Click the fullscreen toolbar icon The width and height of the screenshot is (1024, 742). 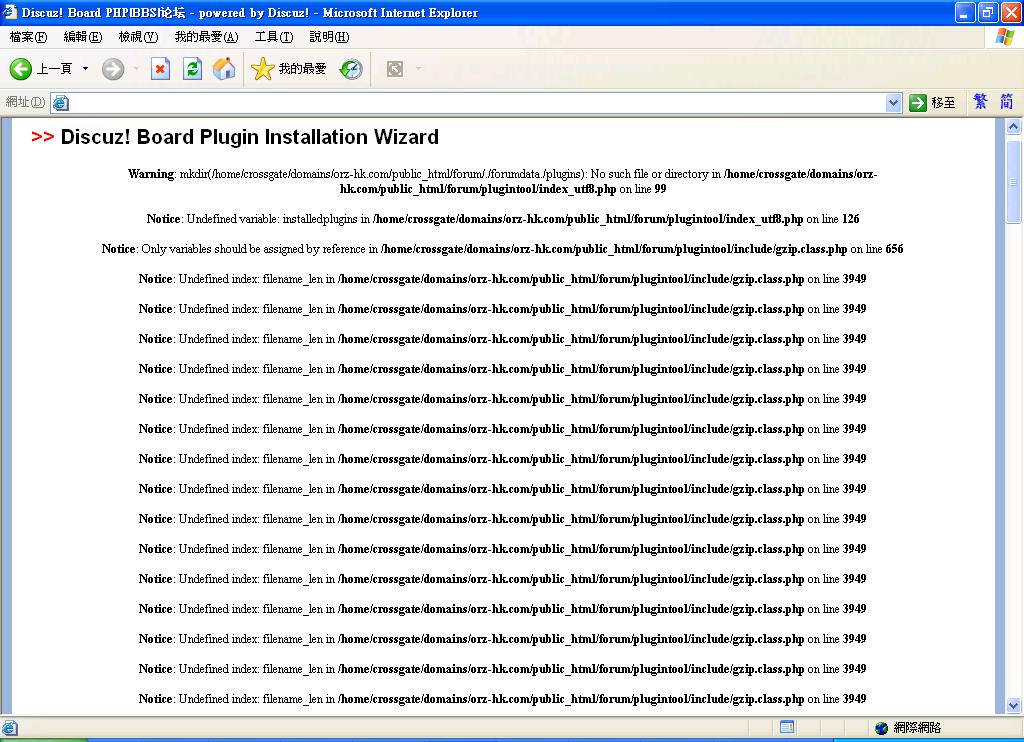tap(394, 69)
